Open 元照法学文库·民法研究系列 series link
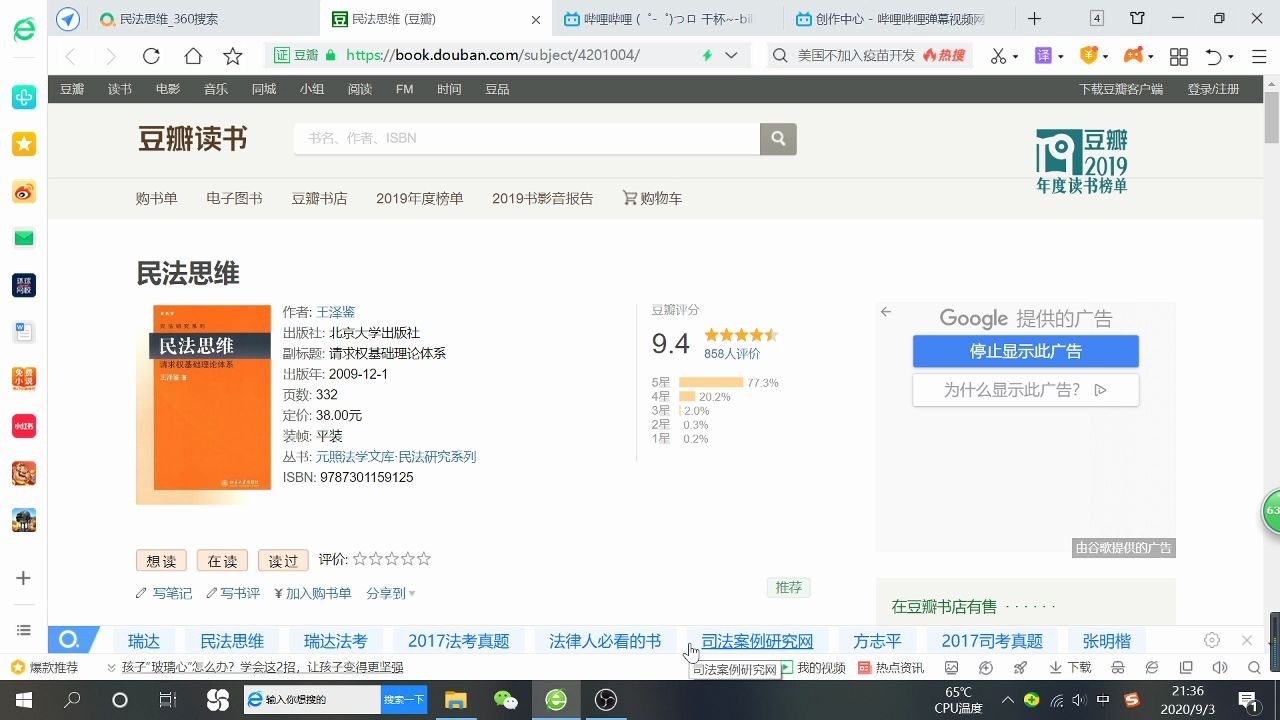Image resolution: width=1280 pixels, height=720 pixels. [396, 456]
